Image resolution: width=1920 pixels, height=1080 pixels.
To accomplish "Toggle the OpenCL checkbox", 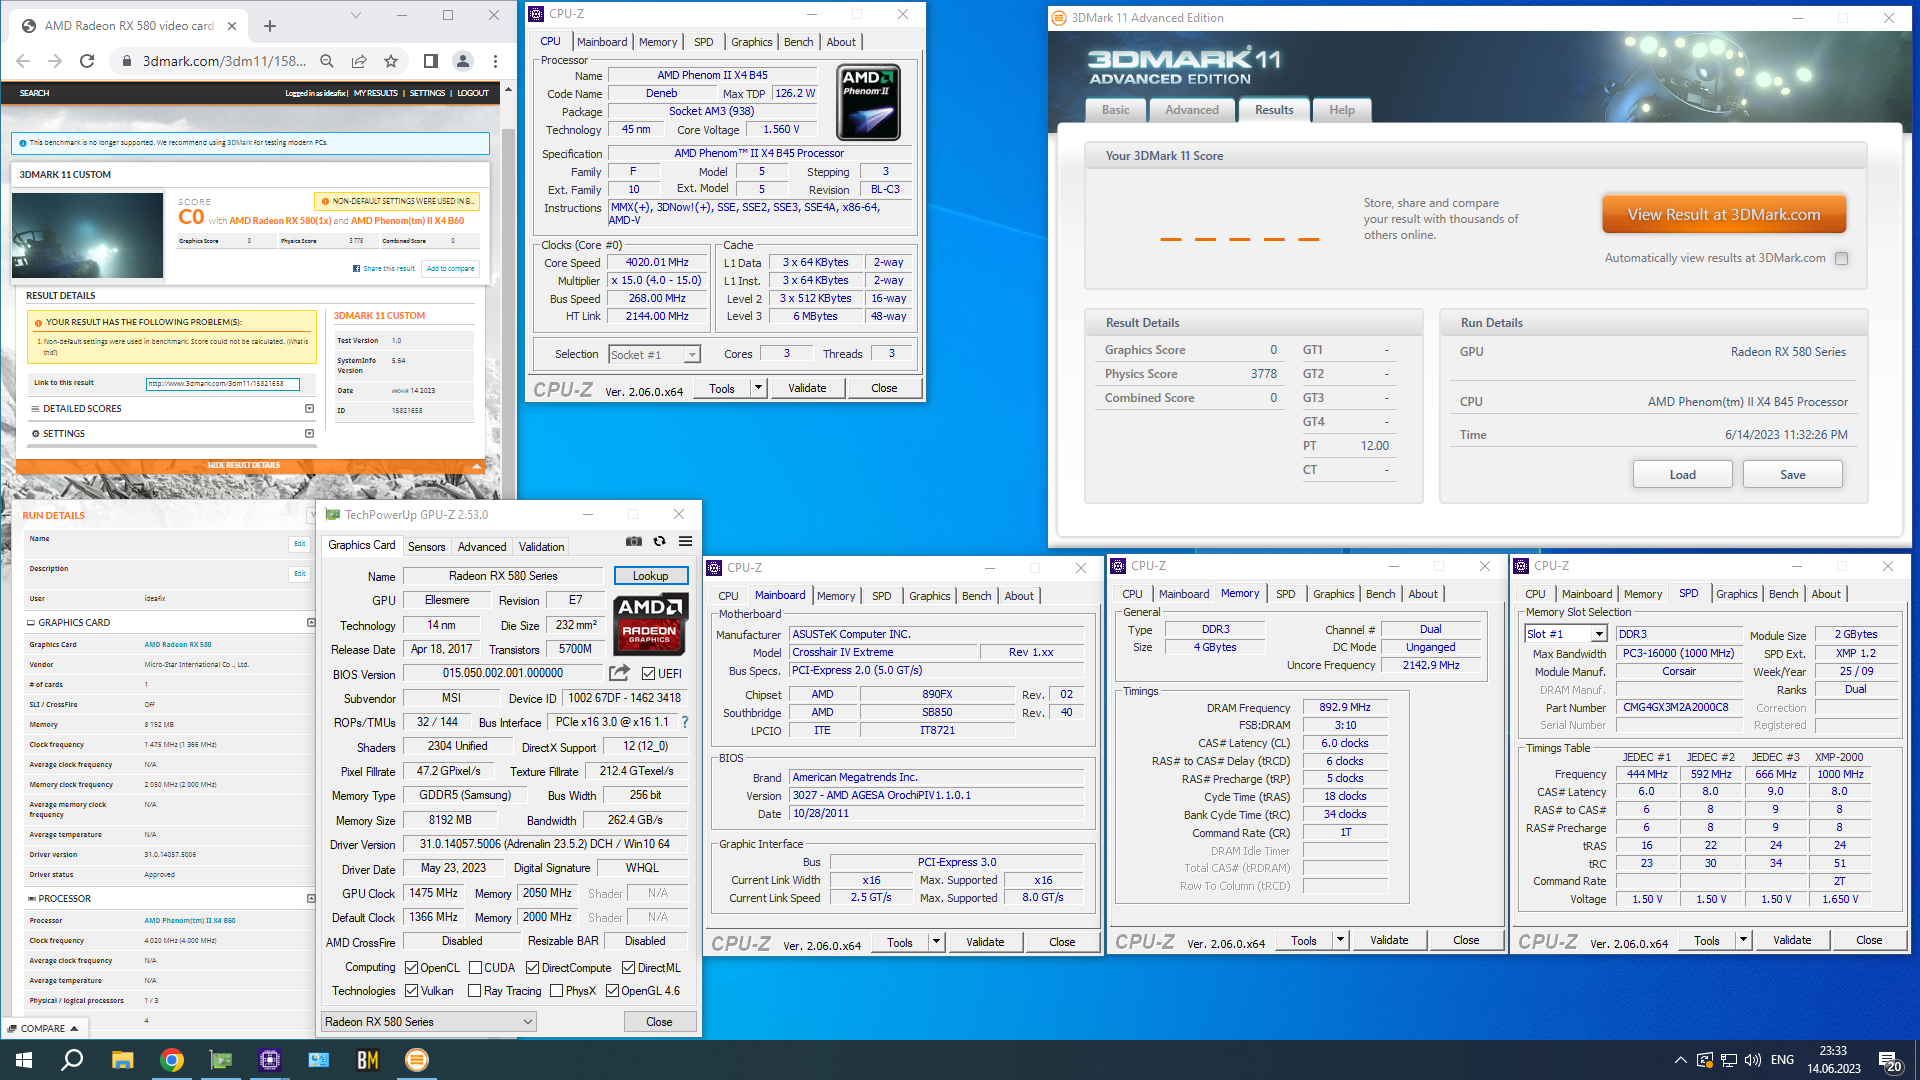I will point(411,968).
